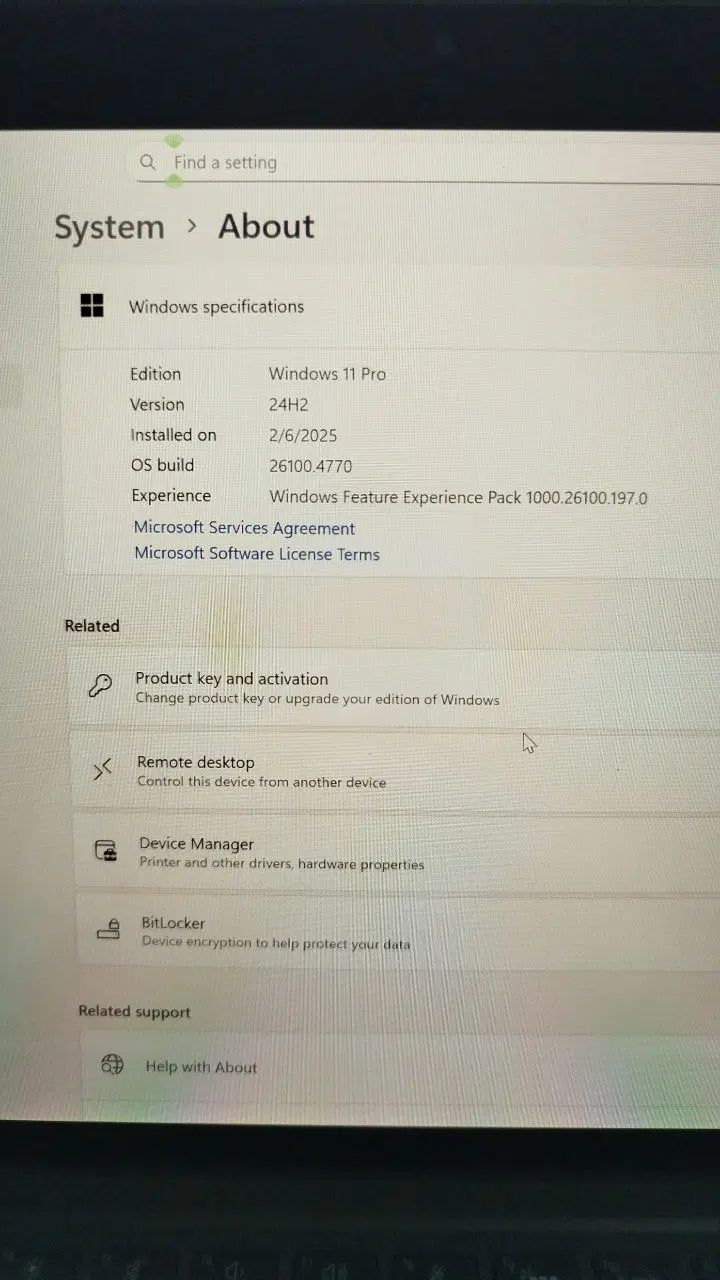Viewport: 720px width, 1280px height.
Task: Select the 24H2 version value
Action: 290,404
